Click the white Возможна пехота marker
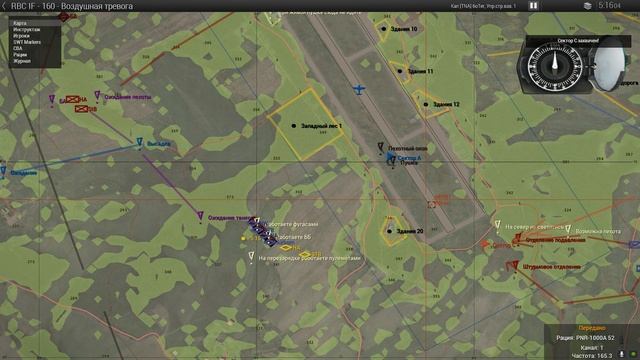 568,230
